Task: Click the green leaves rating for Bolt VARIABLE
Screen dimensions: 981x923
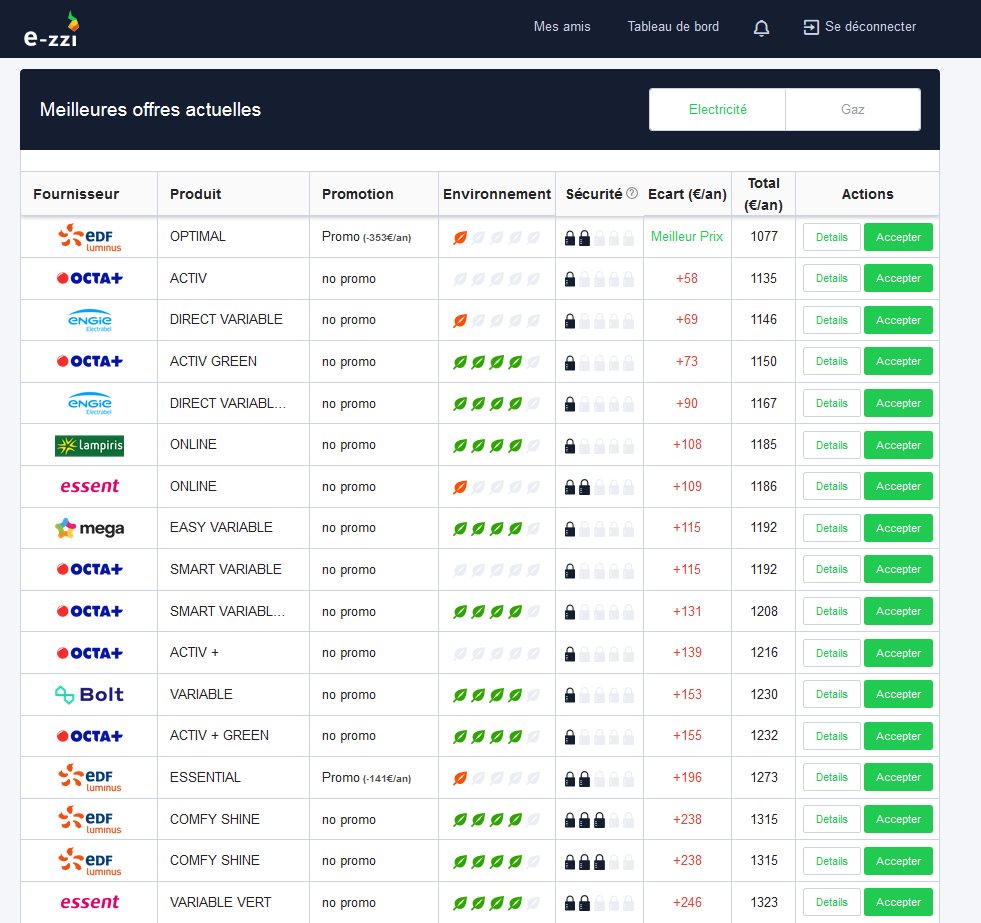Action: point(496,695)
